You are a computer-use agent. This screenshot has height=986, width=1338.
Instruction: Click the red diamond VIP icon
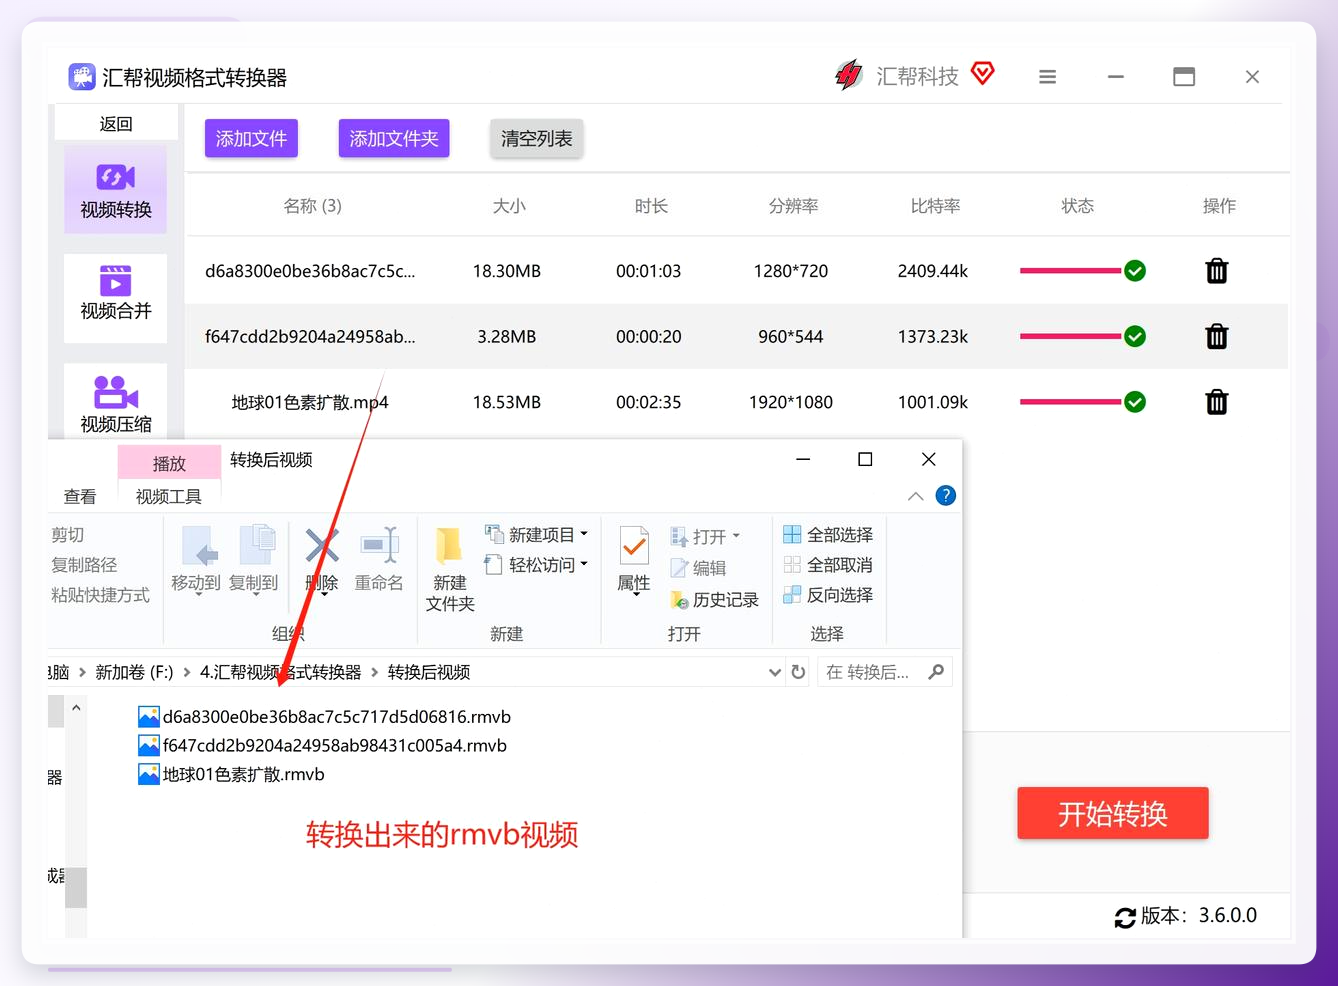[x=983, y=73]
